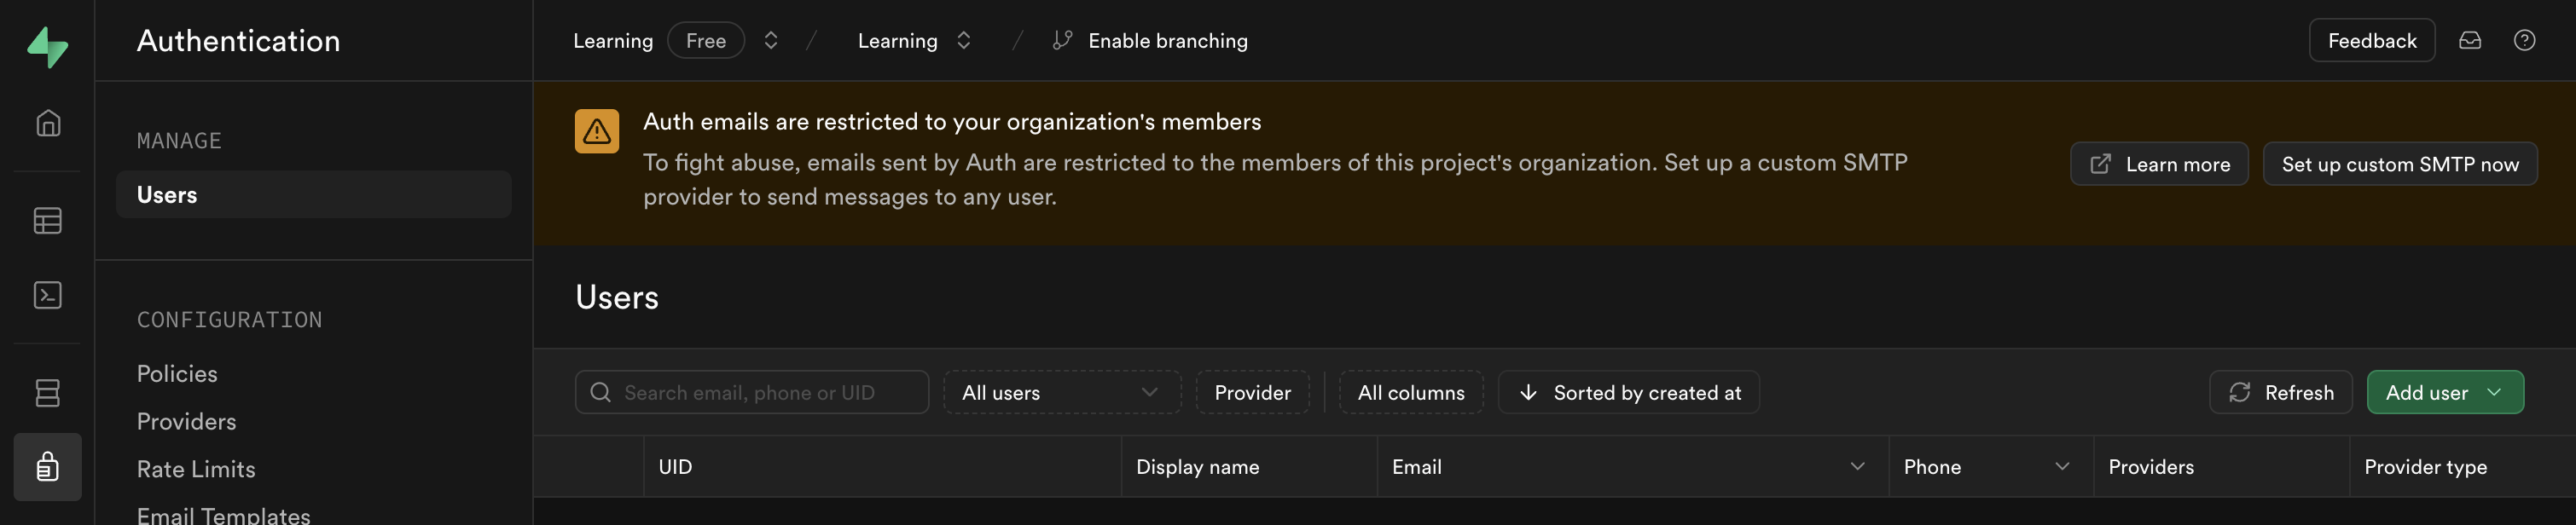Open the Table Editor icon in sidebar
Image resolution: width=2576 pixels, height=525 pixels.
(x=48, y=220)
